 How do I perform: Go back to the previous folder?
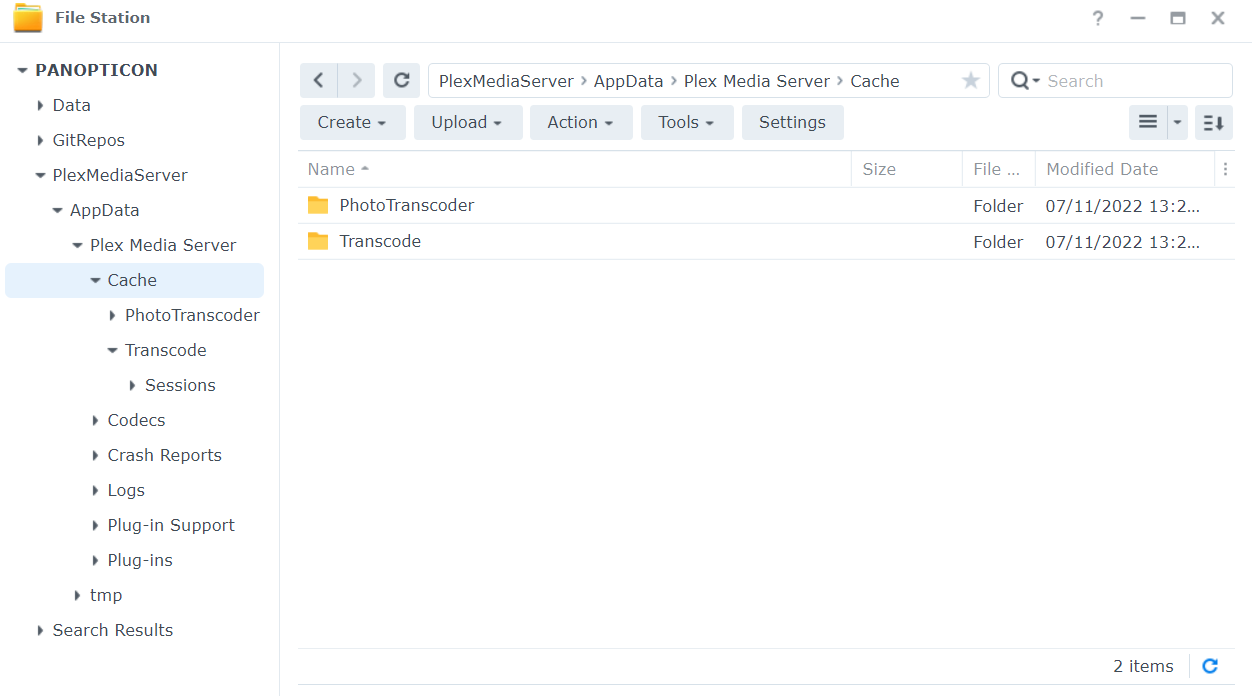point(319,81)
